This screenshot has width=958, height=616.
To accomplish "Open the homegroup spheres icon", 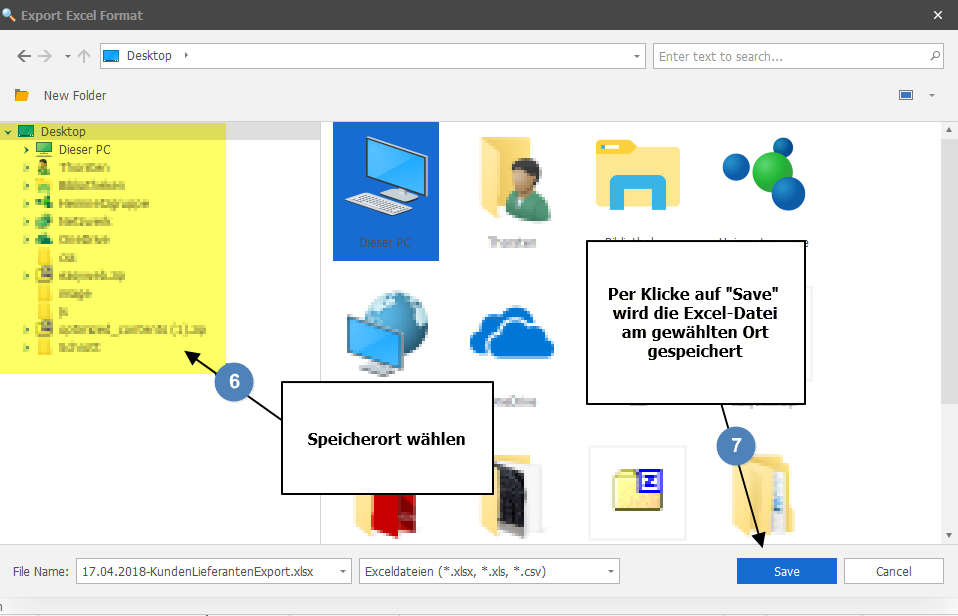I will click(764, 174).
